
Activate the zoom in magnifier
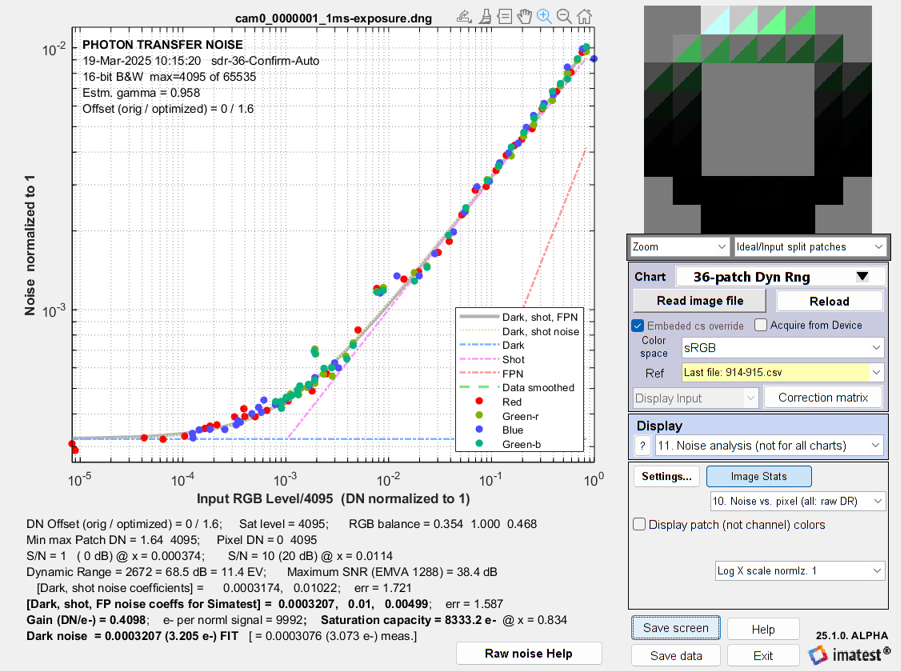pyautogui.click(x=544, y=17)
